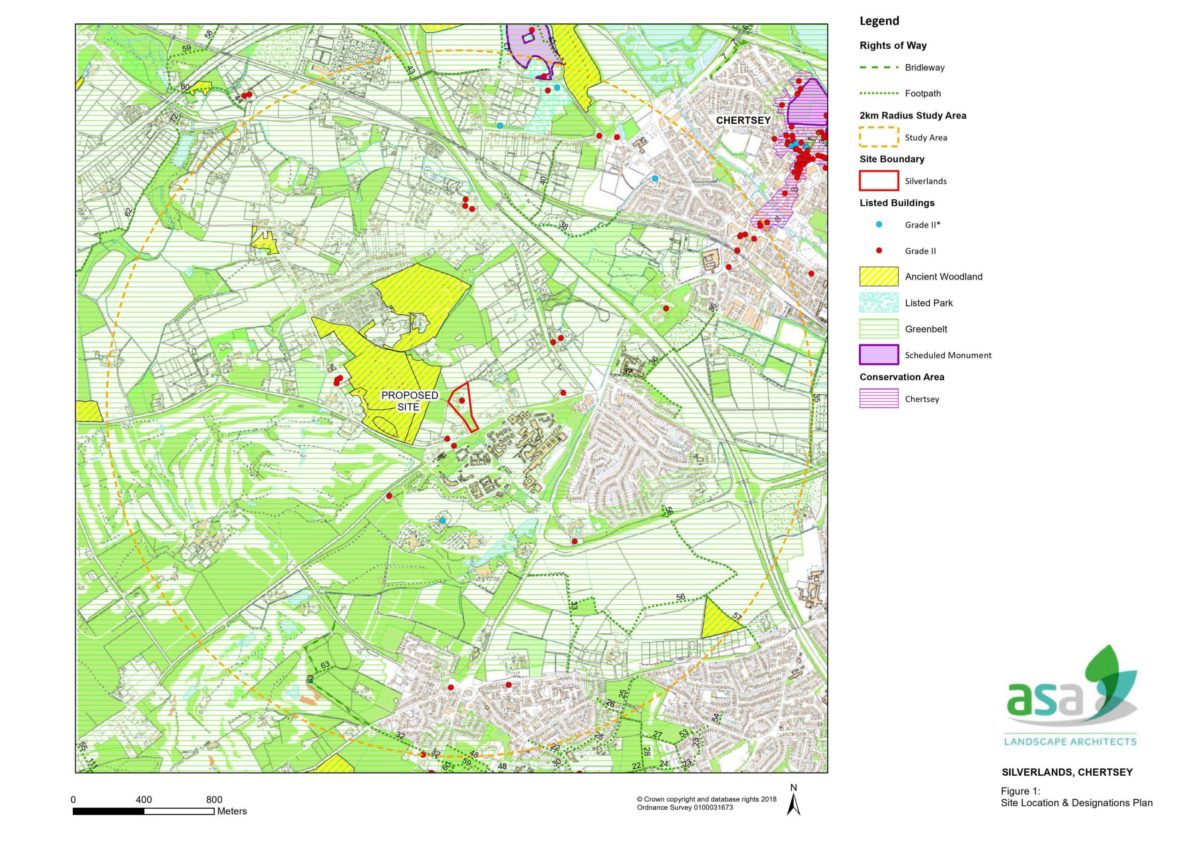The image size is (1200, 849).
Task: Click the scale bar at 400 mark
Action: click(x=143, y=808)
